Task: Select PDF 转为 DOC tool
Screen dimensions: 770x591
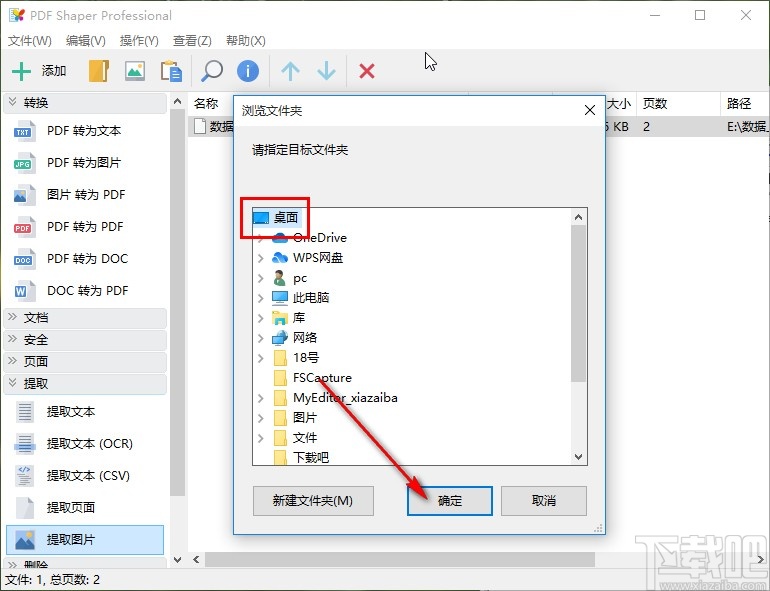Action: tap(84, 259)
